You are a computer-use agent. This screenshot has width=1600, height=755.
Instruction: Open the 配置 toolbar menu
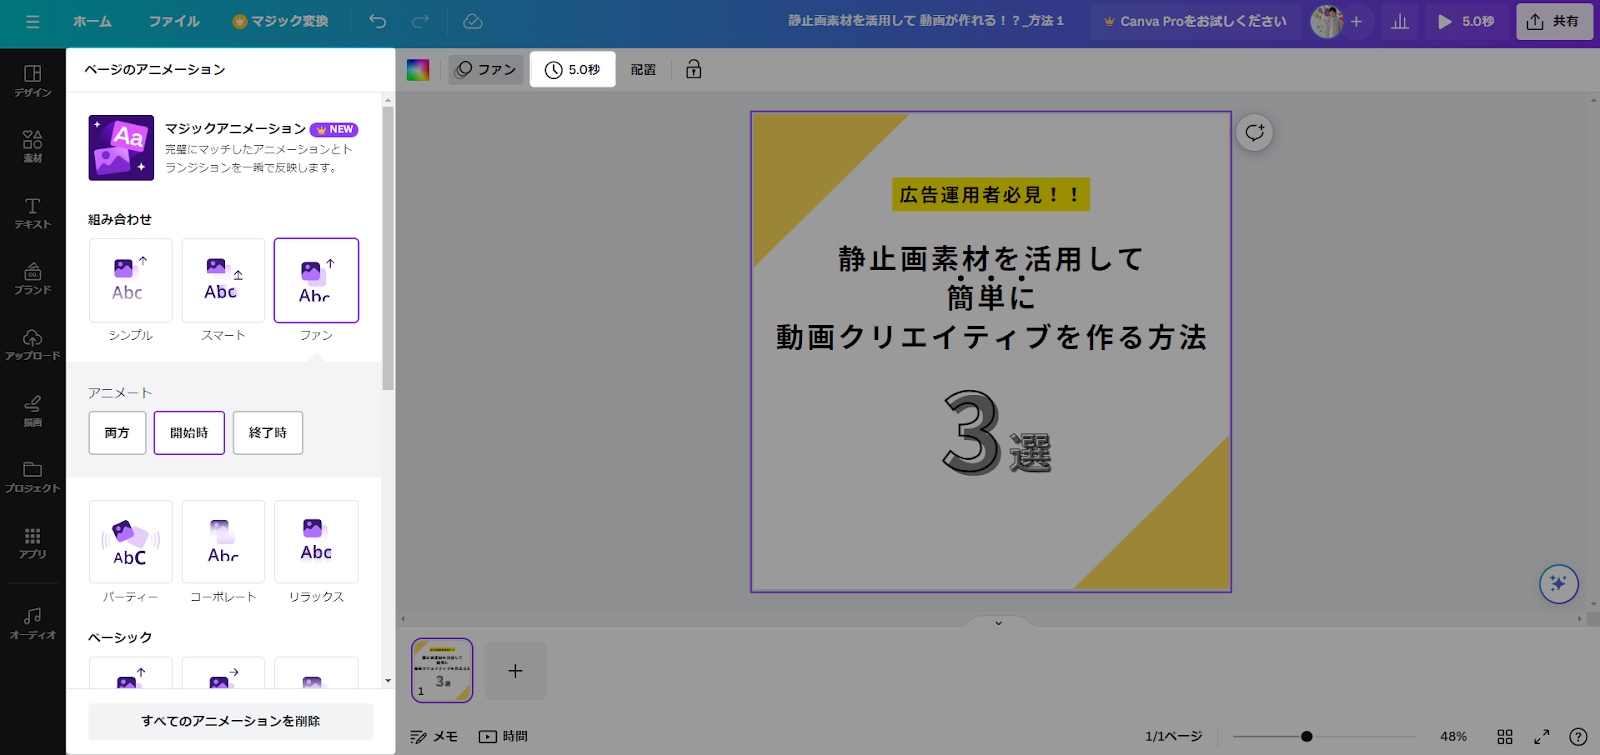point(643,69)
